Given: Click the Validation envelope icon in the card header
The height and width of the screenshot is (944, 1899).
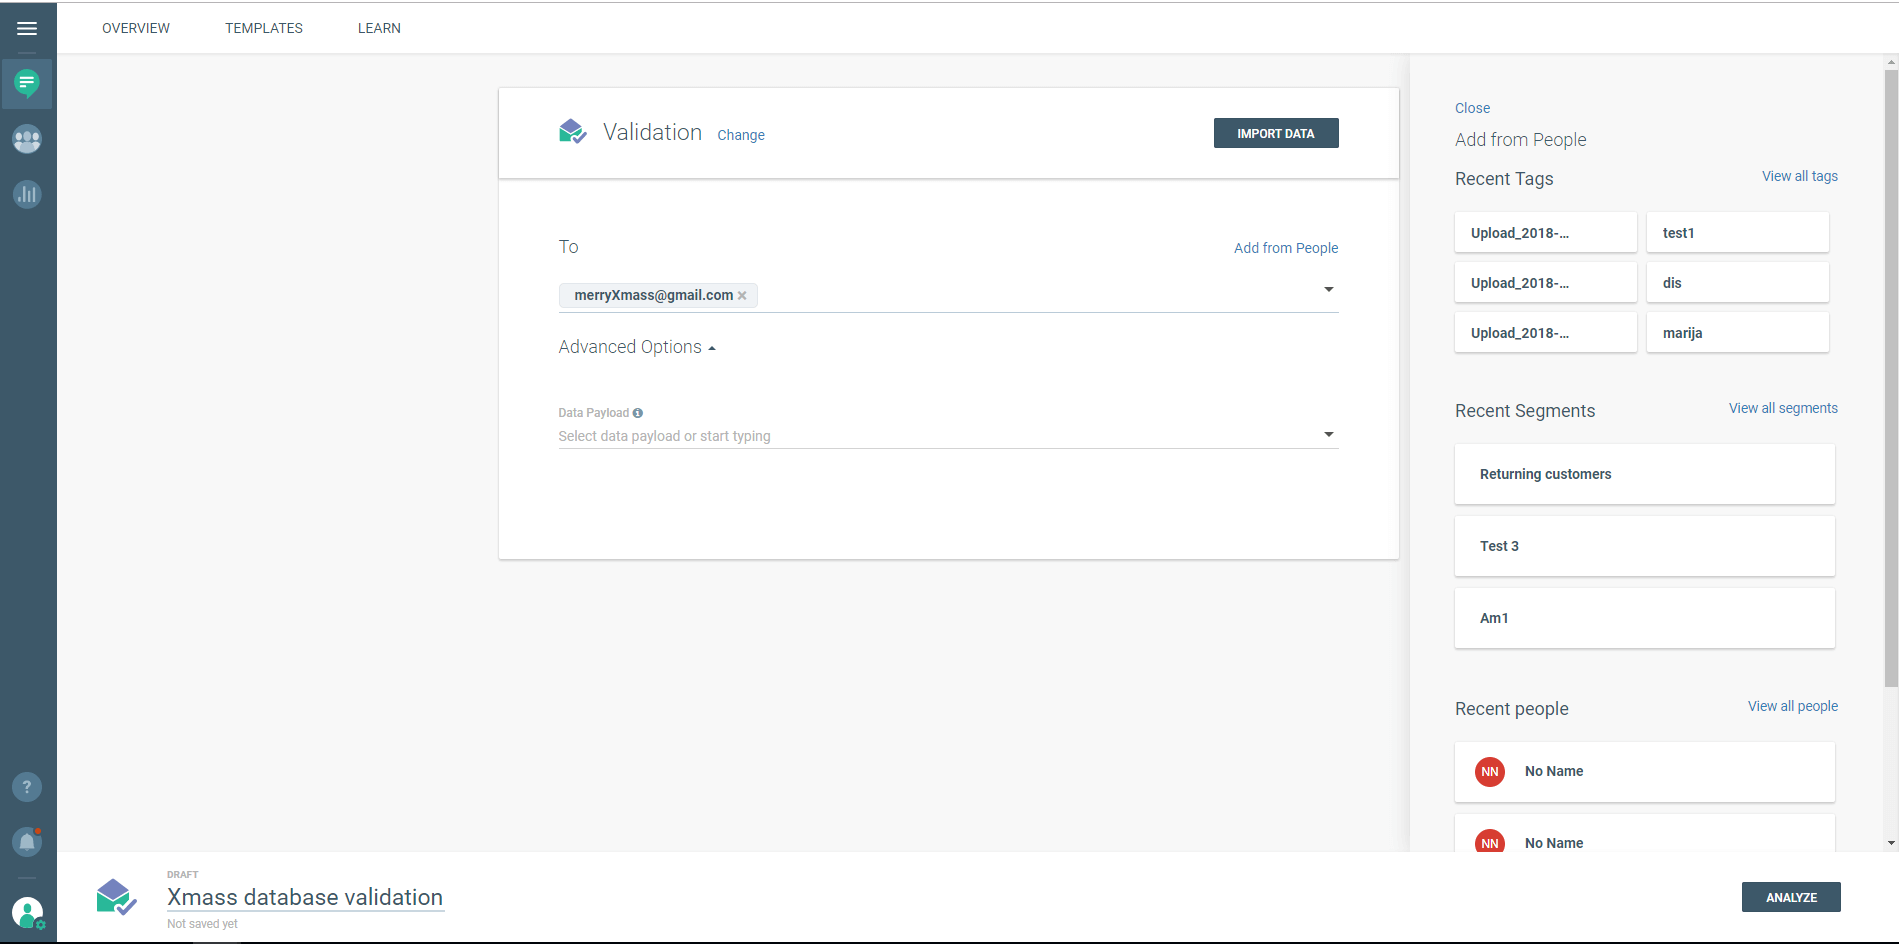Looking at the screenshot, I should [x=573, y=131].
